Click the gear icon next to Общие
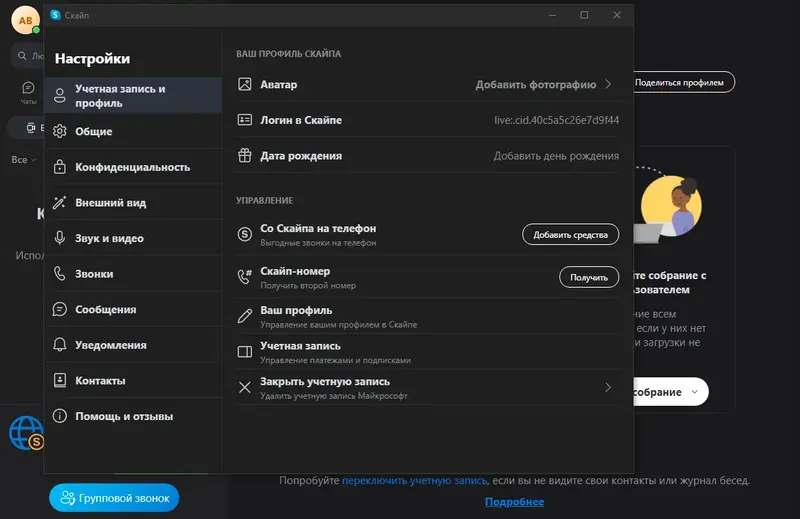This screenshot has height=519, width=800. [60, 131]
